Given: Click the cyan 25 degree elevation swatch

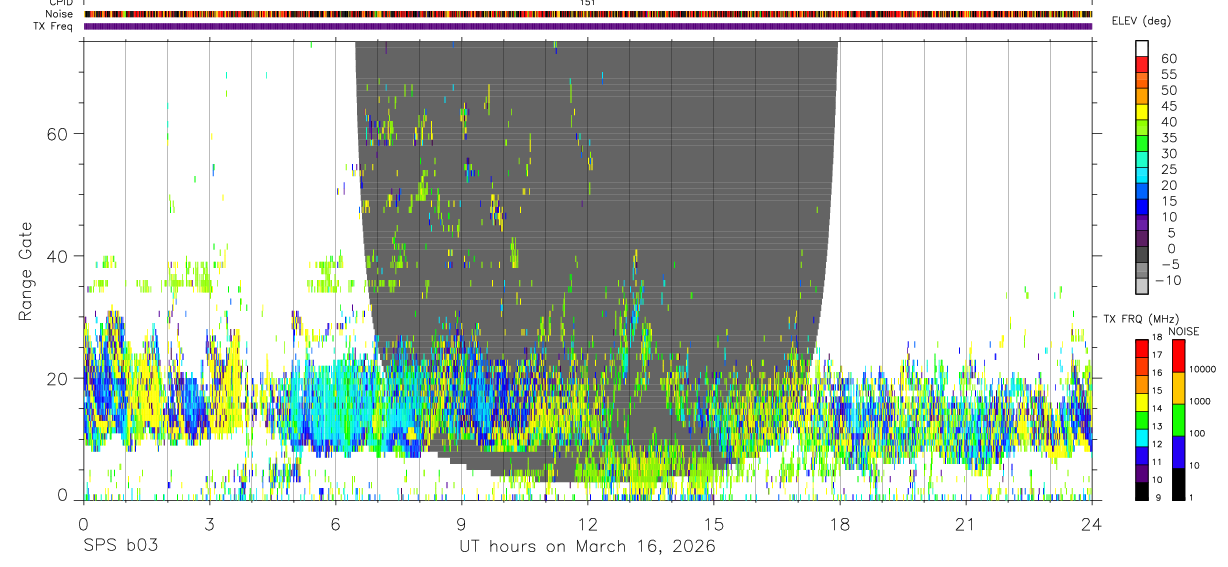Looking at the screenshot, I should [x=1142, y=176].
